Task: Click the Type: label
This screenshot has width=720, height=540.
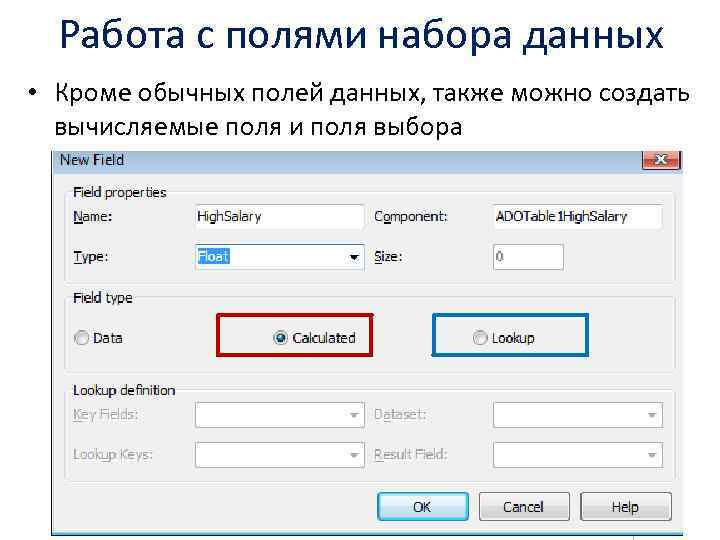Action: 91,256
